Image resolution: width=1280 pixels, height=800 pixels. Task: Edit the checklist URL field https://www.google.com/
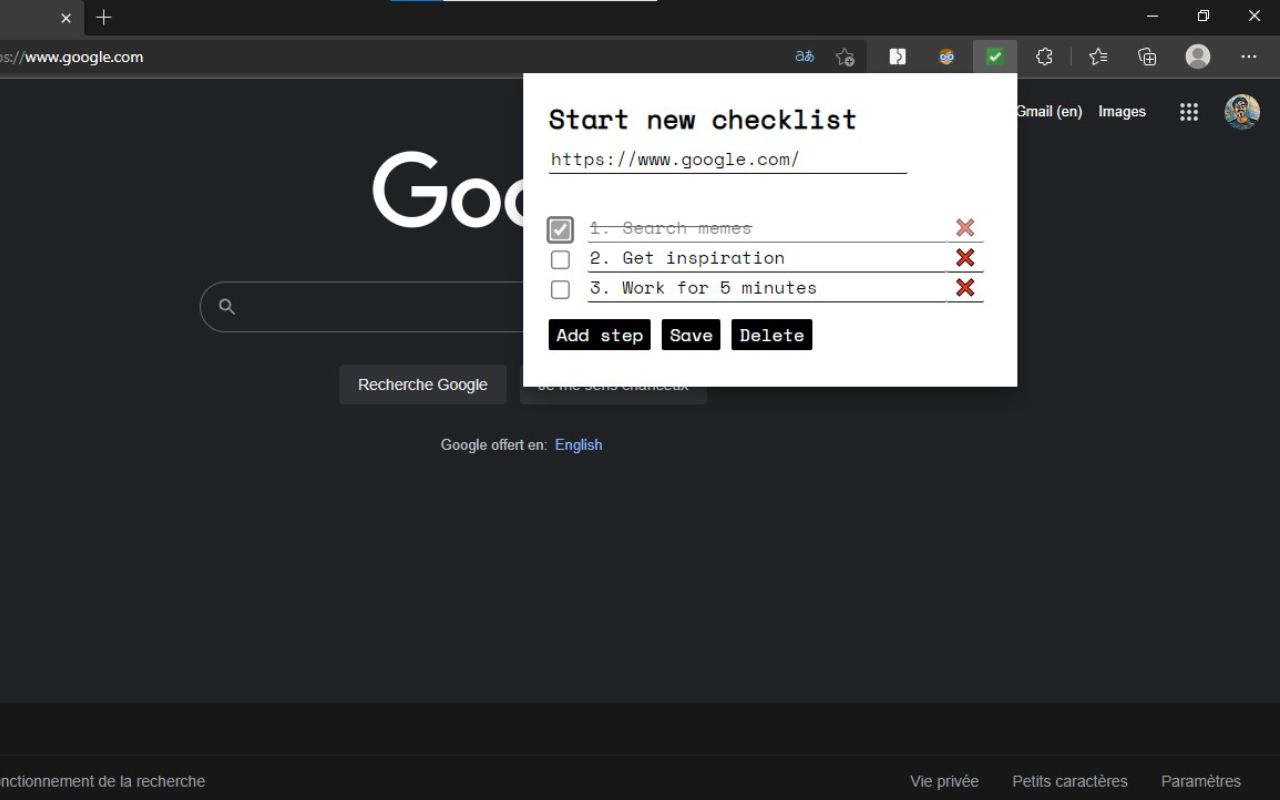(728, 160)
